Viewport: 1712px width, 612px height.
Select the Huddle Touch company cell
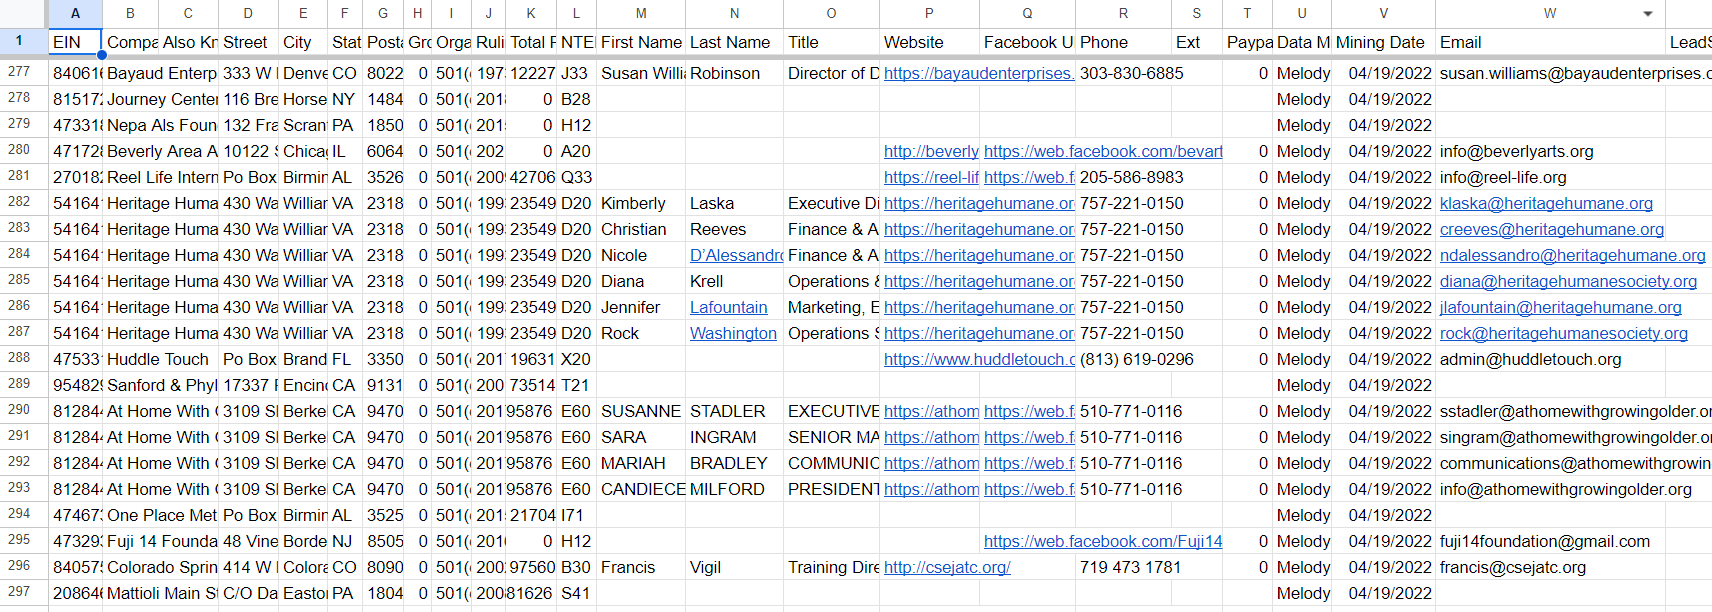(160, 360)
